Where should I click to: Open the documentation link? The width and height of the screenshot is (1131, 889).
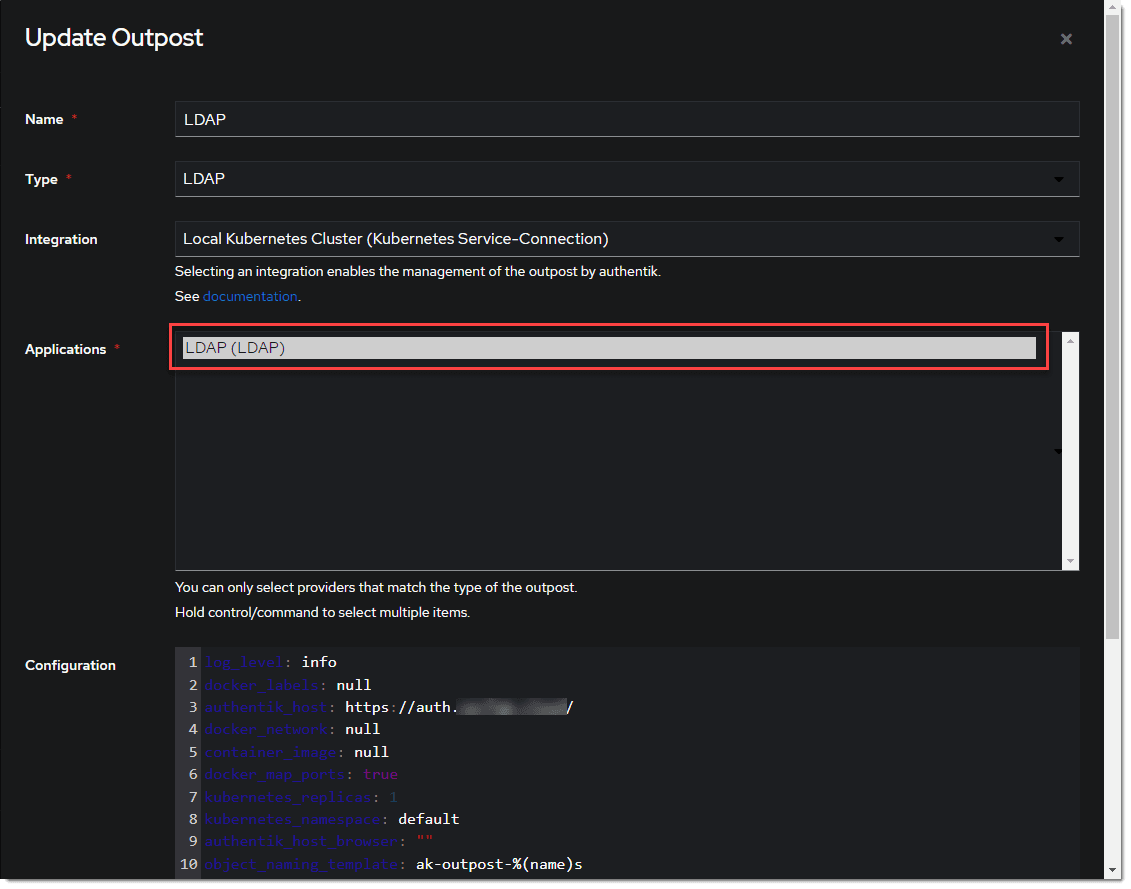tap(250, 296)
